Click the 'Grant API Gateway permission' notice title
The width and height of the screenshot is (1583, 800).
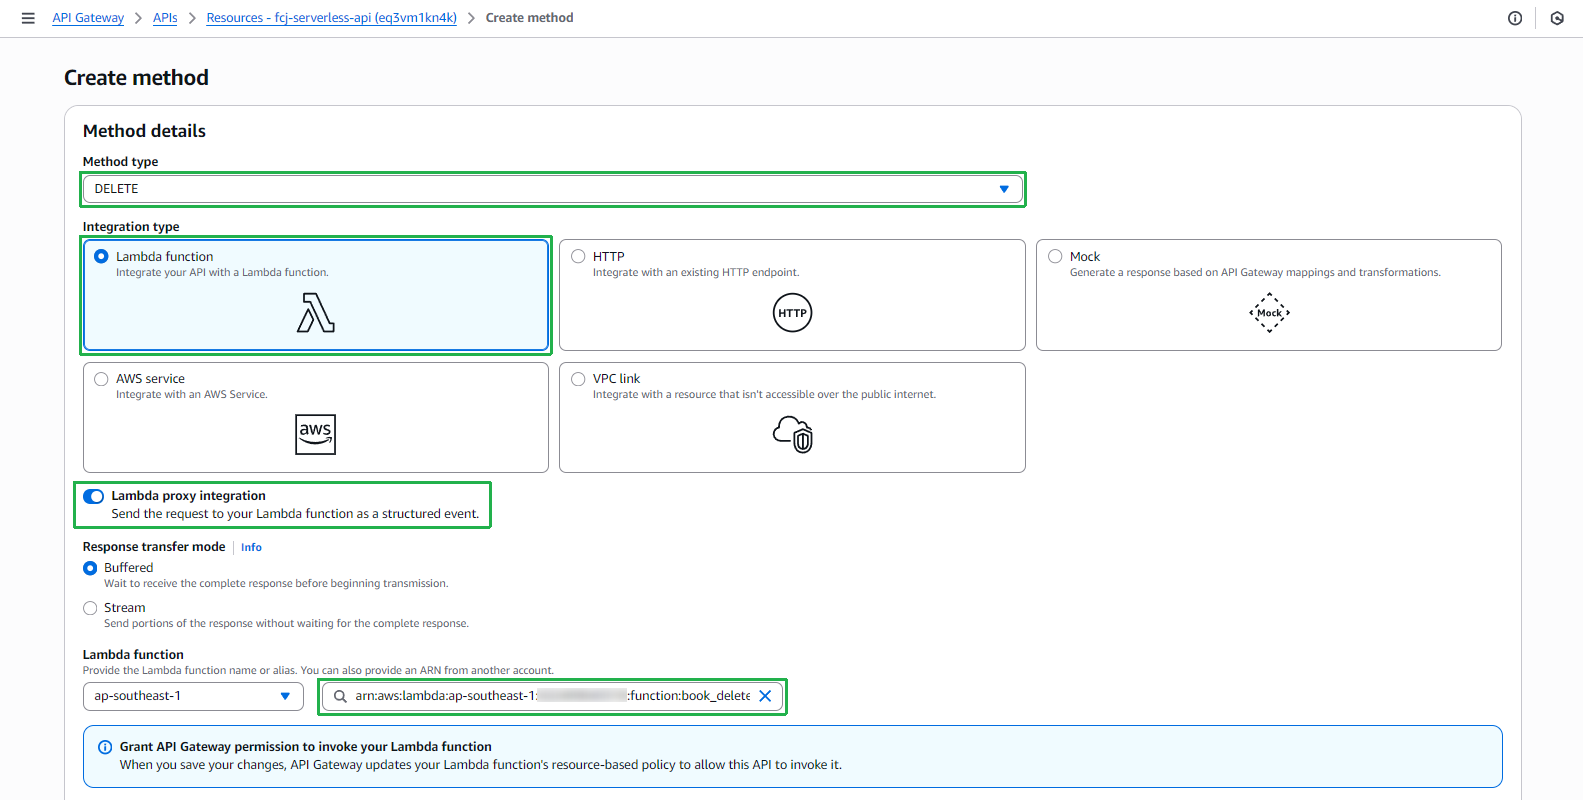click(x=306, y=747)
